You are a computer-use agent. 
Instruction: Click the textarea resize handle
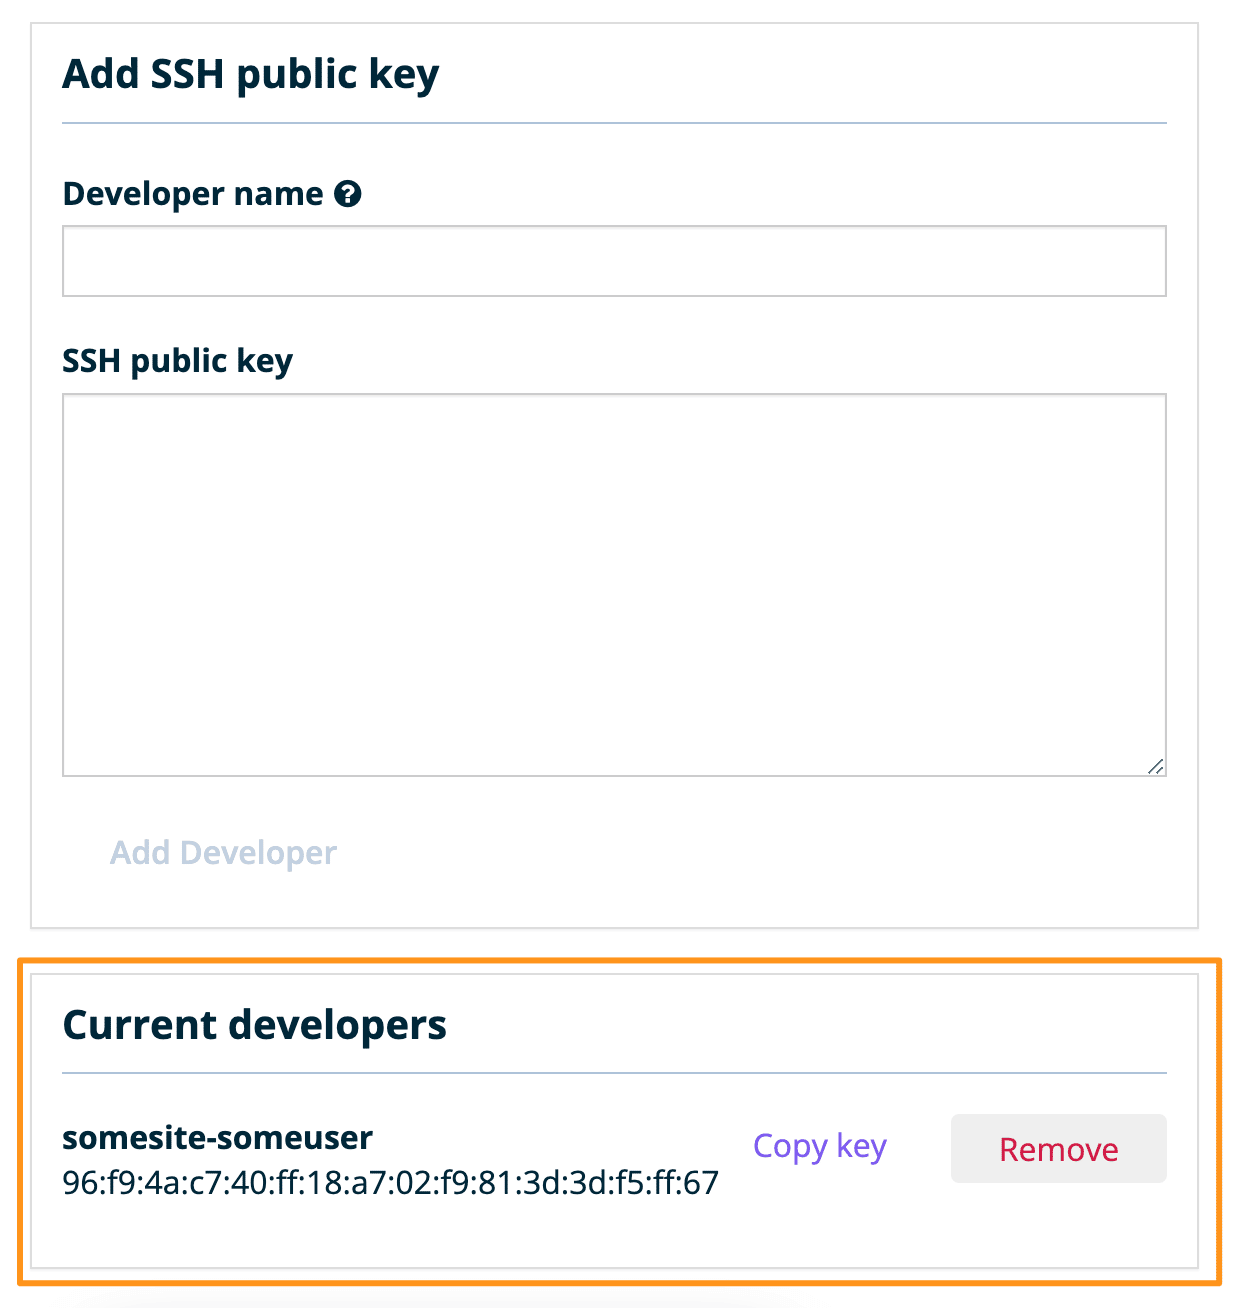click(1156, 766)
